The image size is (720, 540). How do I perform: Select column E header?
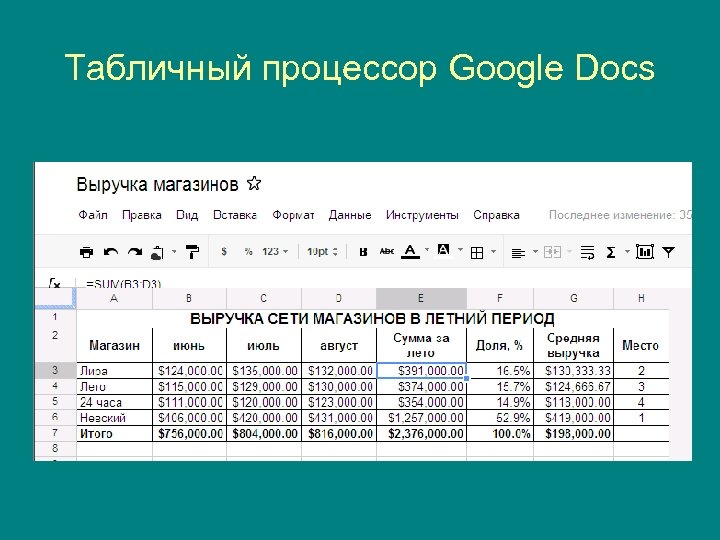pos(421,298)
